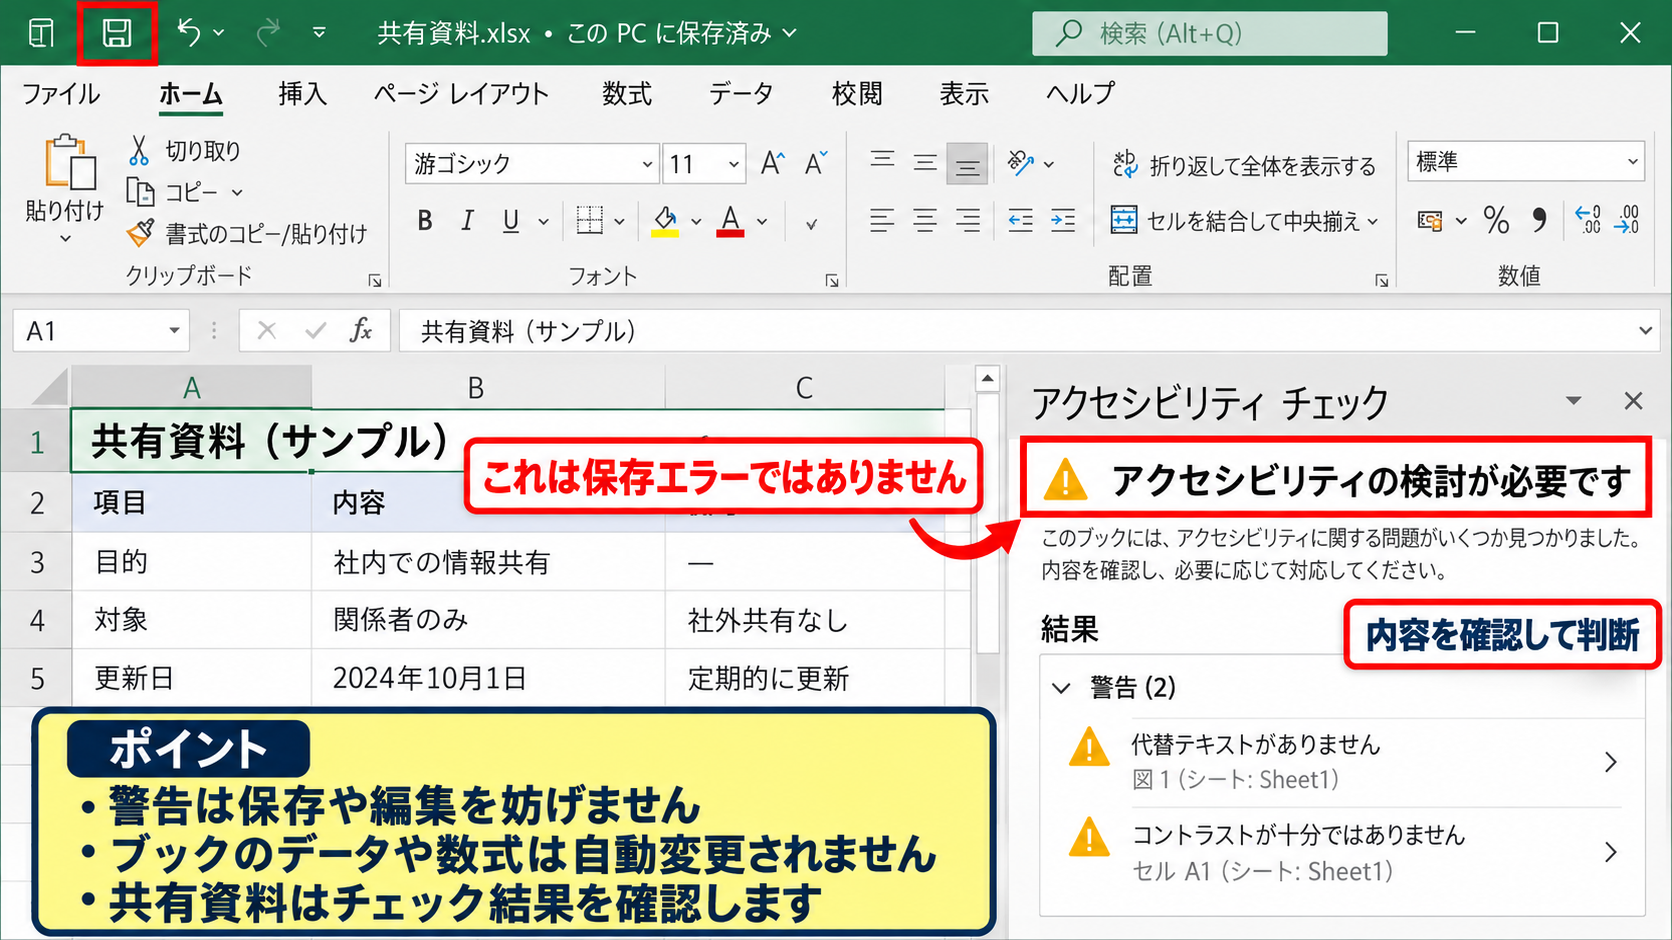Click the Undo arrow icon
Screen dimensions: 1672x940
(x=189, y=32)
